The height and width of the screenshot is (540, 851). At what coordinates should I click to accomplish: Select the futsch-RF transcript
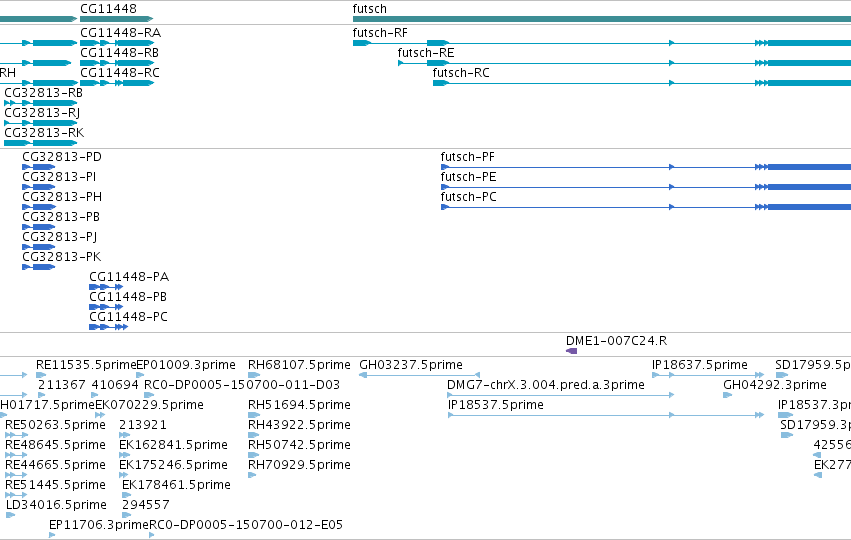tap(601, 43)
